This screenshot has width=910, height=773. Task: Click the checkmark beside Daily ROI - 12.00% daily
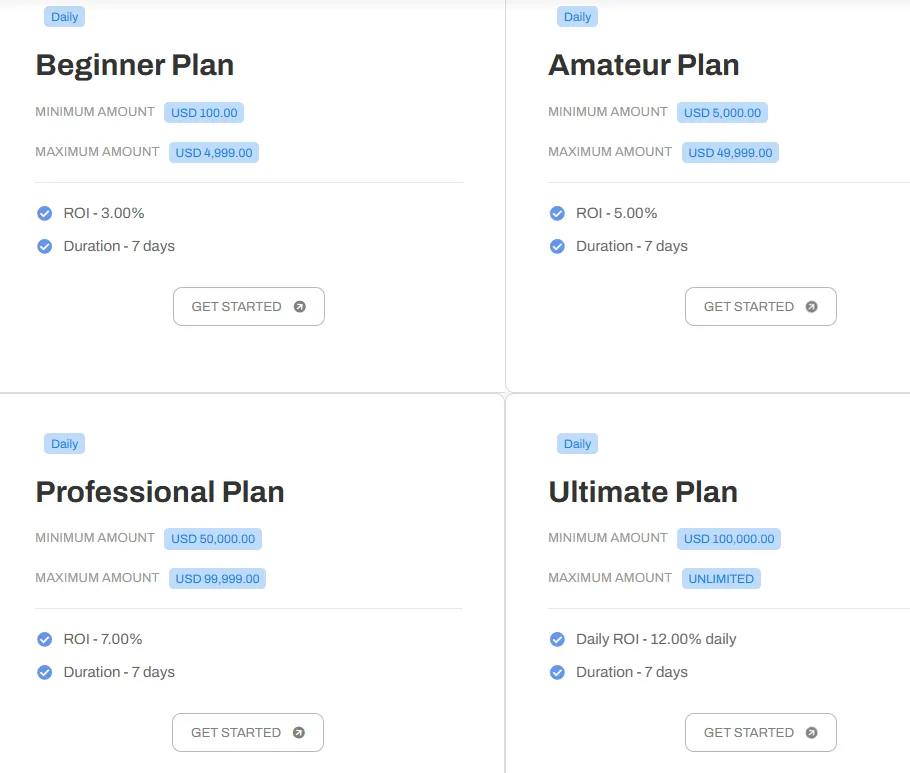click(x=557, y=639)
